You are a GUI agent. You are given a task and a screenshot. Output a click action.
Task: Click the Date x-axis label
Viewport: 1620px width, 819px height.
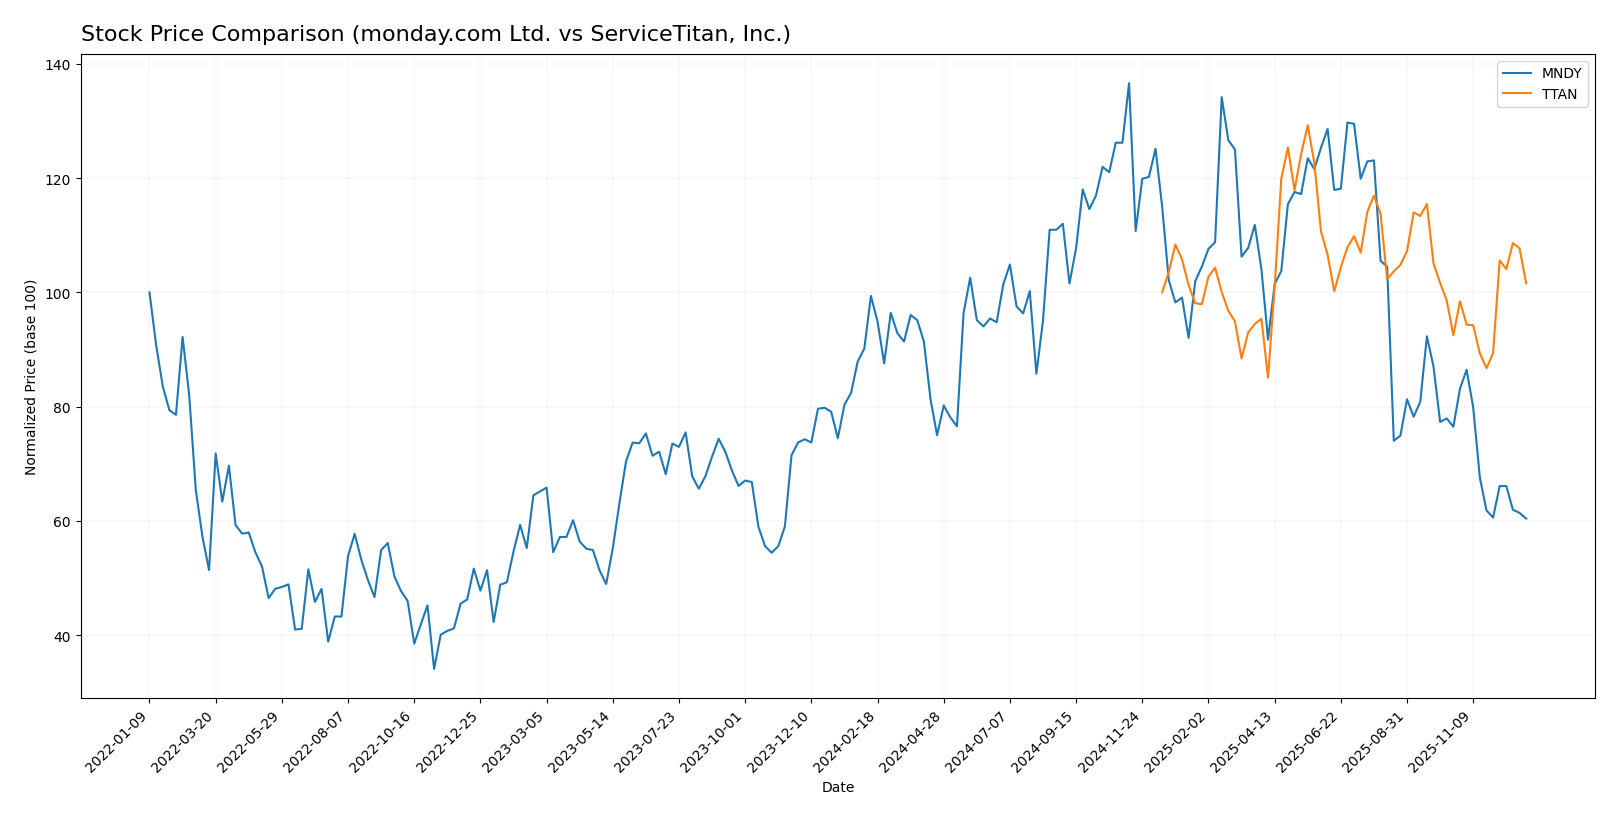click(837, 787)
